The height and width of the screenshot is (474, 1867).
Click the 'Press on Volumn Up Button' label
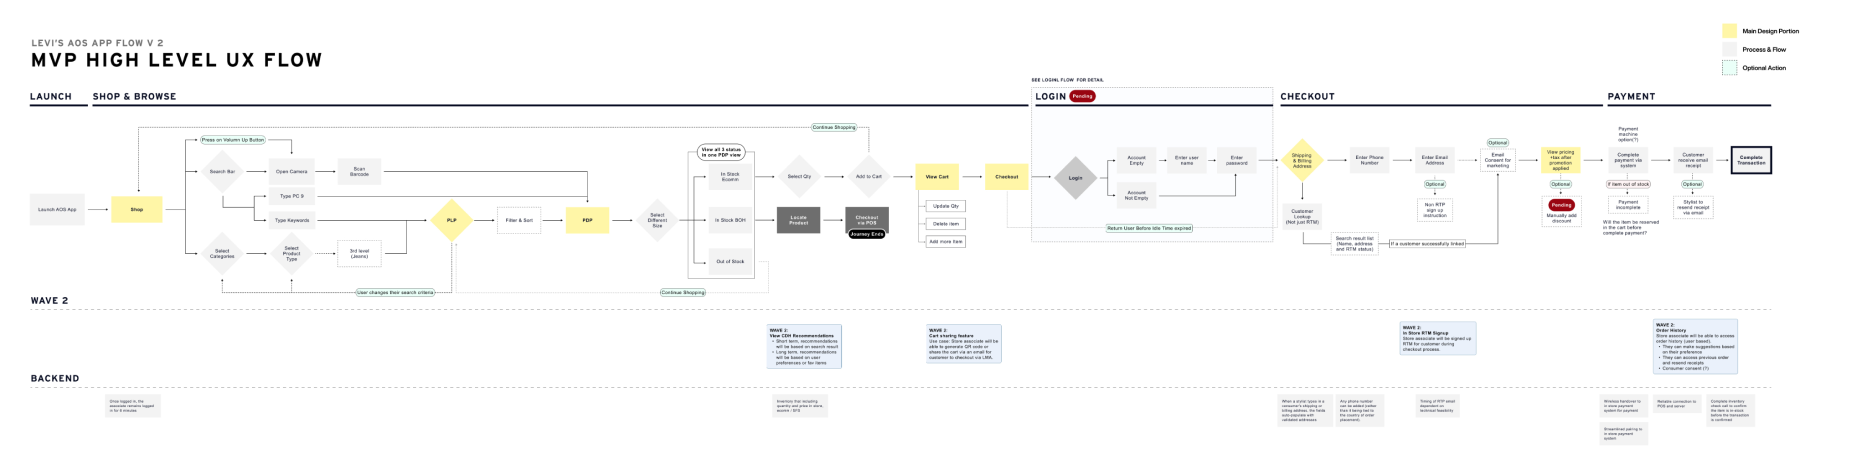click(233, 140)
